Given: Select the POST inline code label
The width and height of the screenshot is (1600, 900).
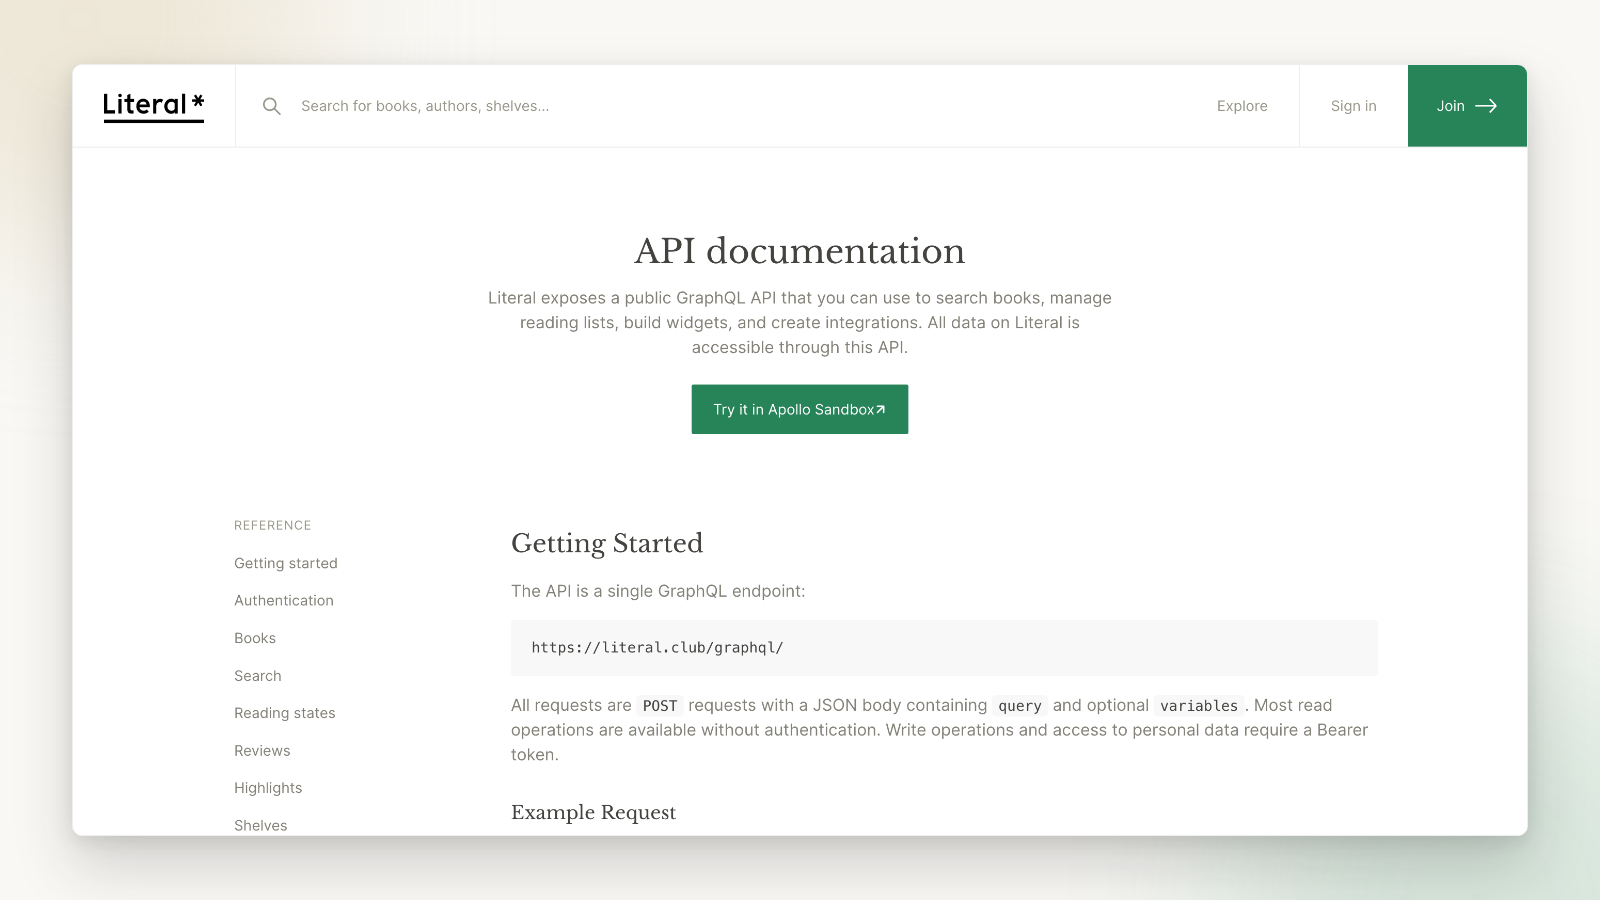Looking at the screenshot, I should click(660, 706).
